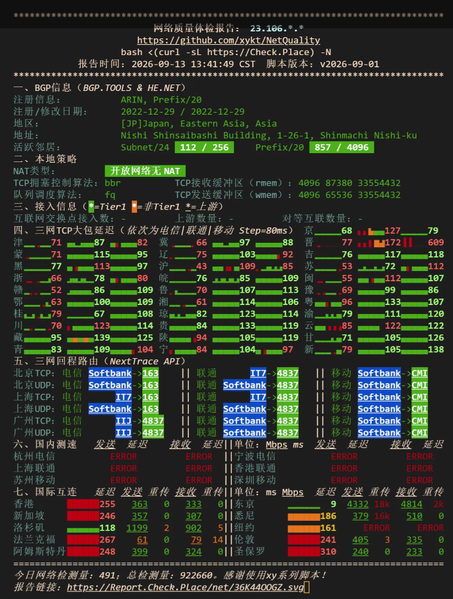Click IT7 in 上海TCP 电信 route

(x=123, y=397)
